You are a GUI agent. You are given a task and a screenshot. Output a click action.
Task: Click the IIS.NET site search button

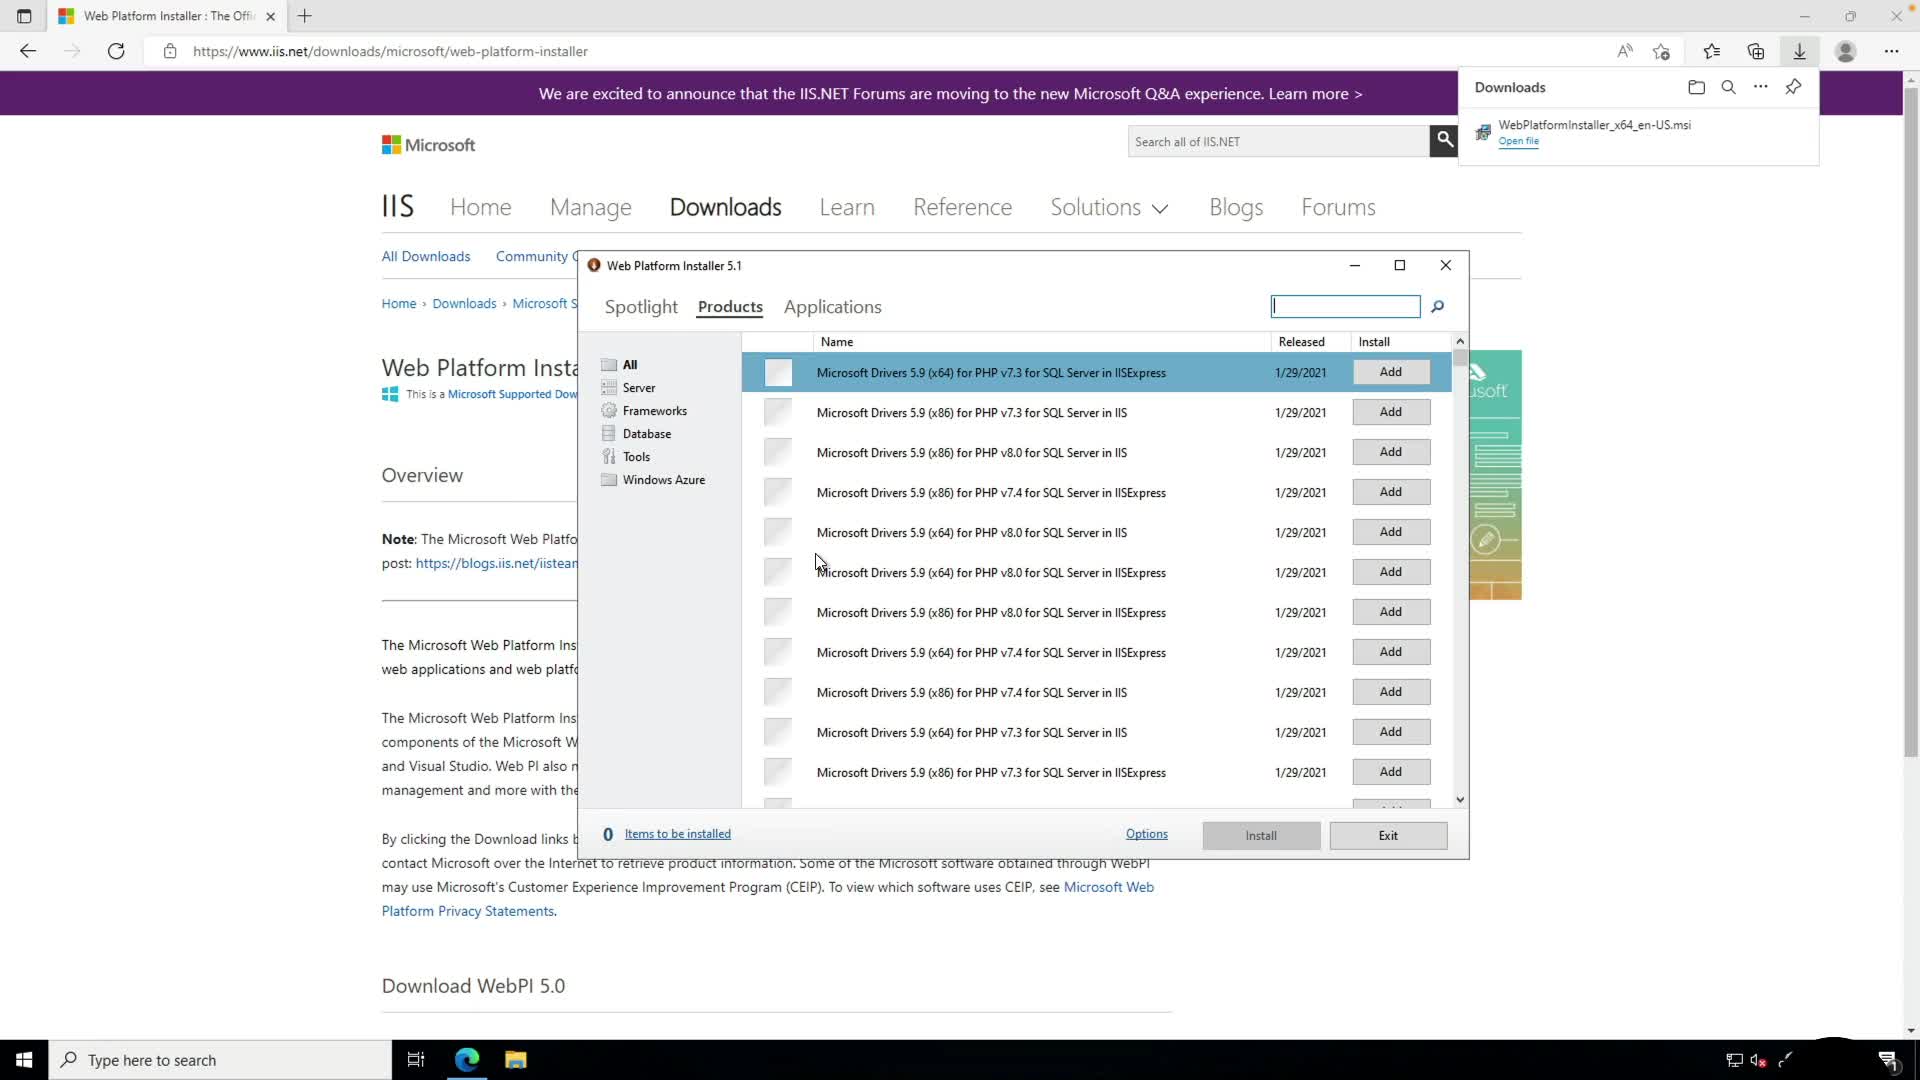1443,141
